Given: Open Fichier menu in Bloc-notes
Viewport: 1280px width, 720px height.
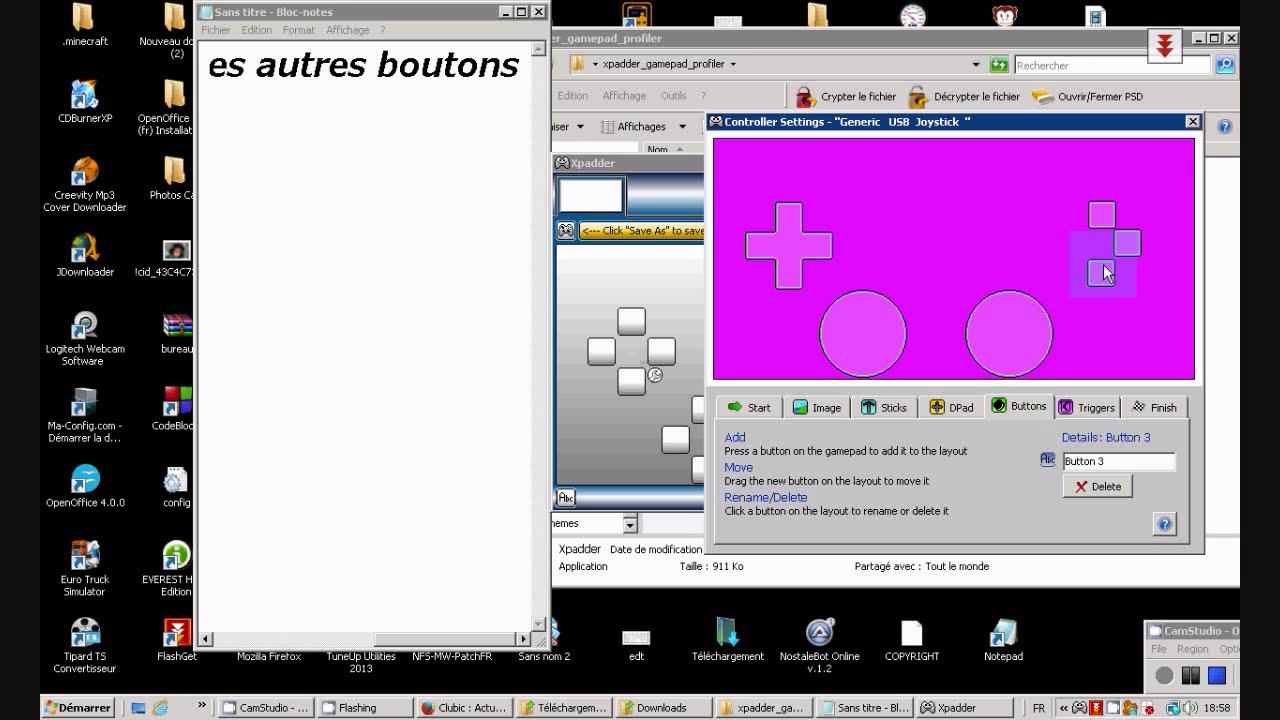Looking at the screenshot, I should tap(216, 30).
